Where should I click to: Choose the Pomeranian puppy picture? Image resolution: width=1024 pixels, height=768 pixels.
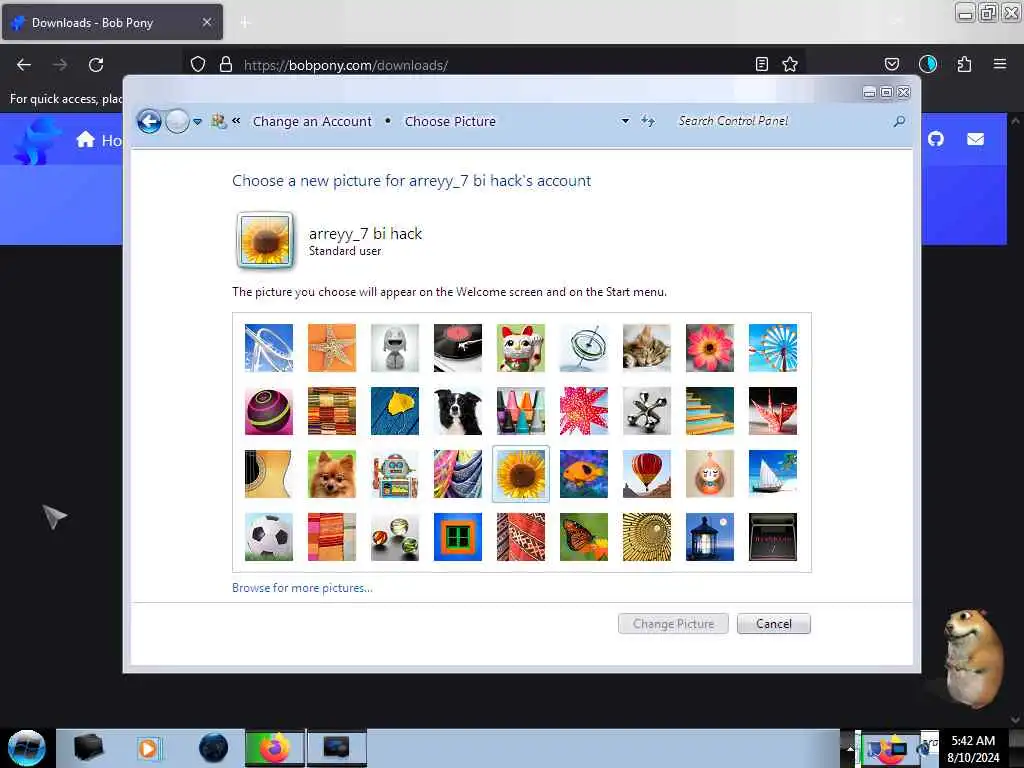[x=332, y=474]
